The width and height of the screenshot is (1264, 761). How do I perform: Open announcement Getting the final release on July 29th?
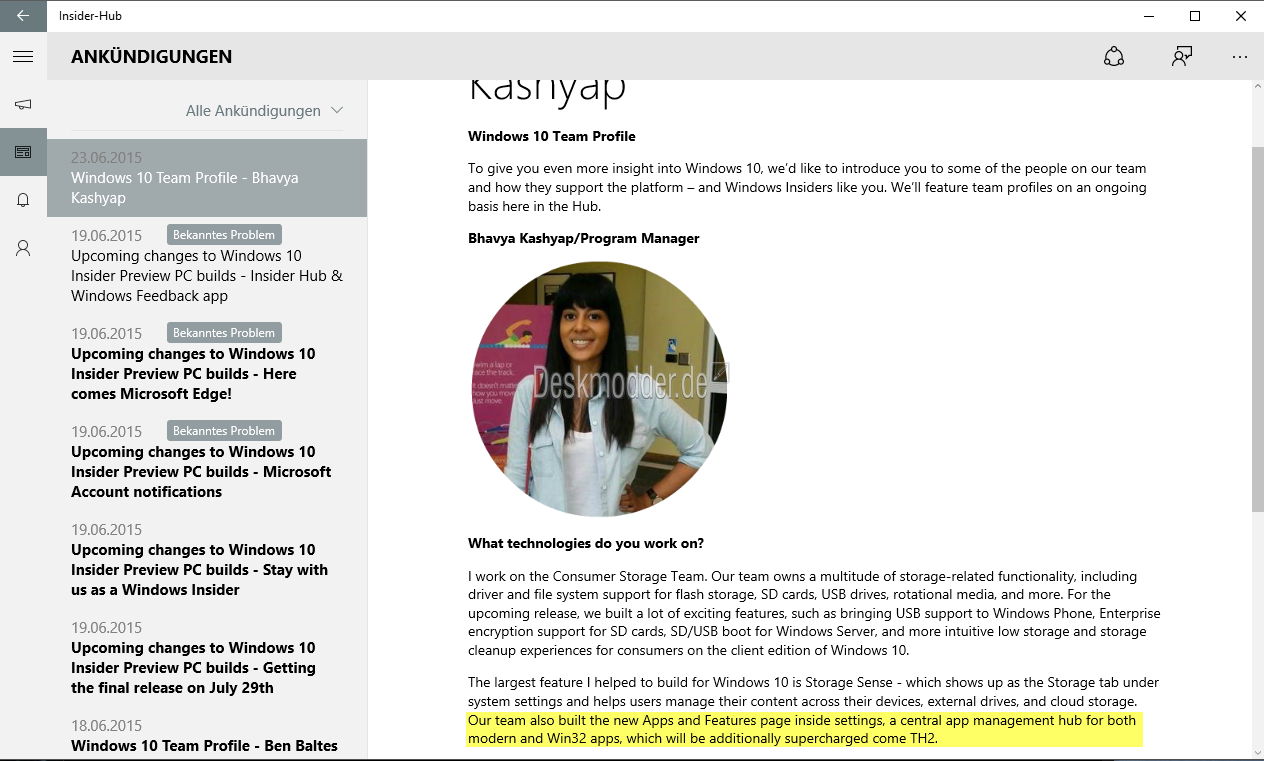point(207,658)
